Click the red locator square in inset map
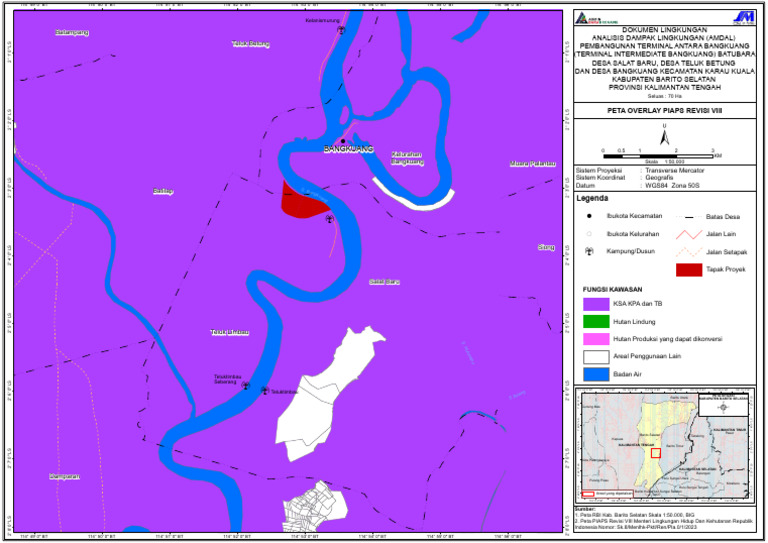Viewport: 768px width, 543px height. [x=656, y=453]
